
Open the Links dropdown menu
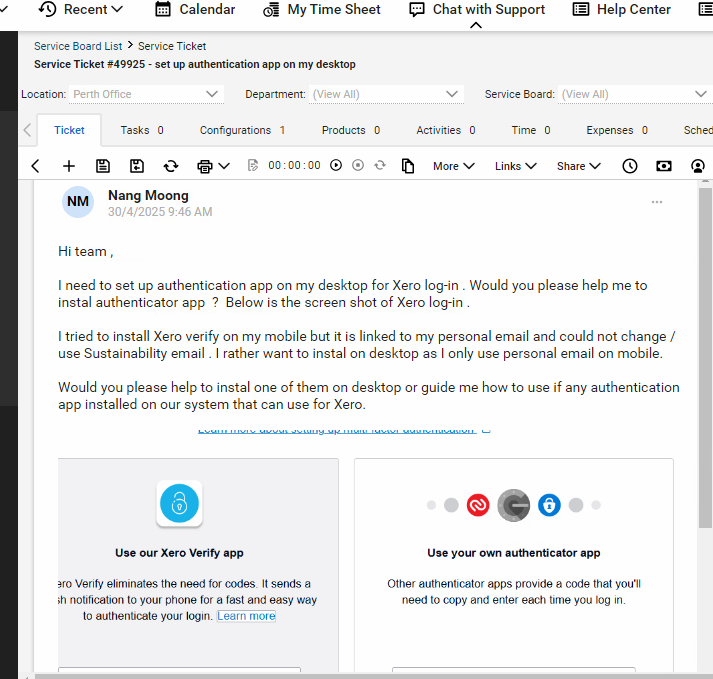516,166
